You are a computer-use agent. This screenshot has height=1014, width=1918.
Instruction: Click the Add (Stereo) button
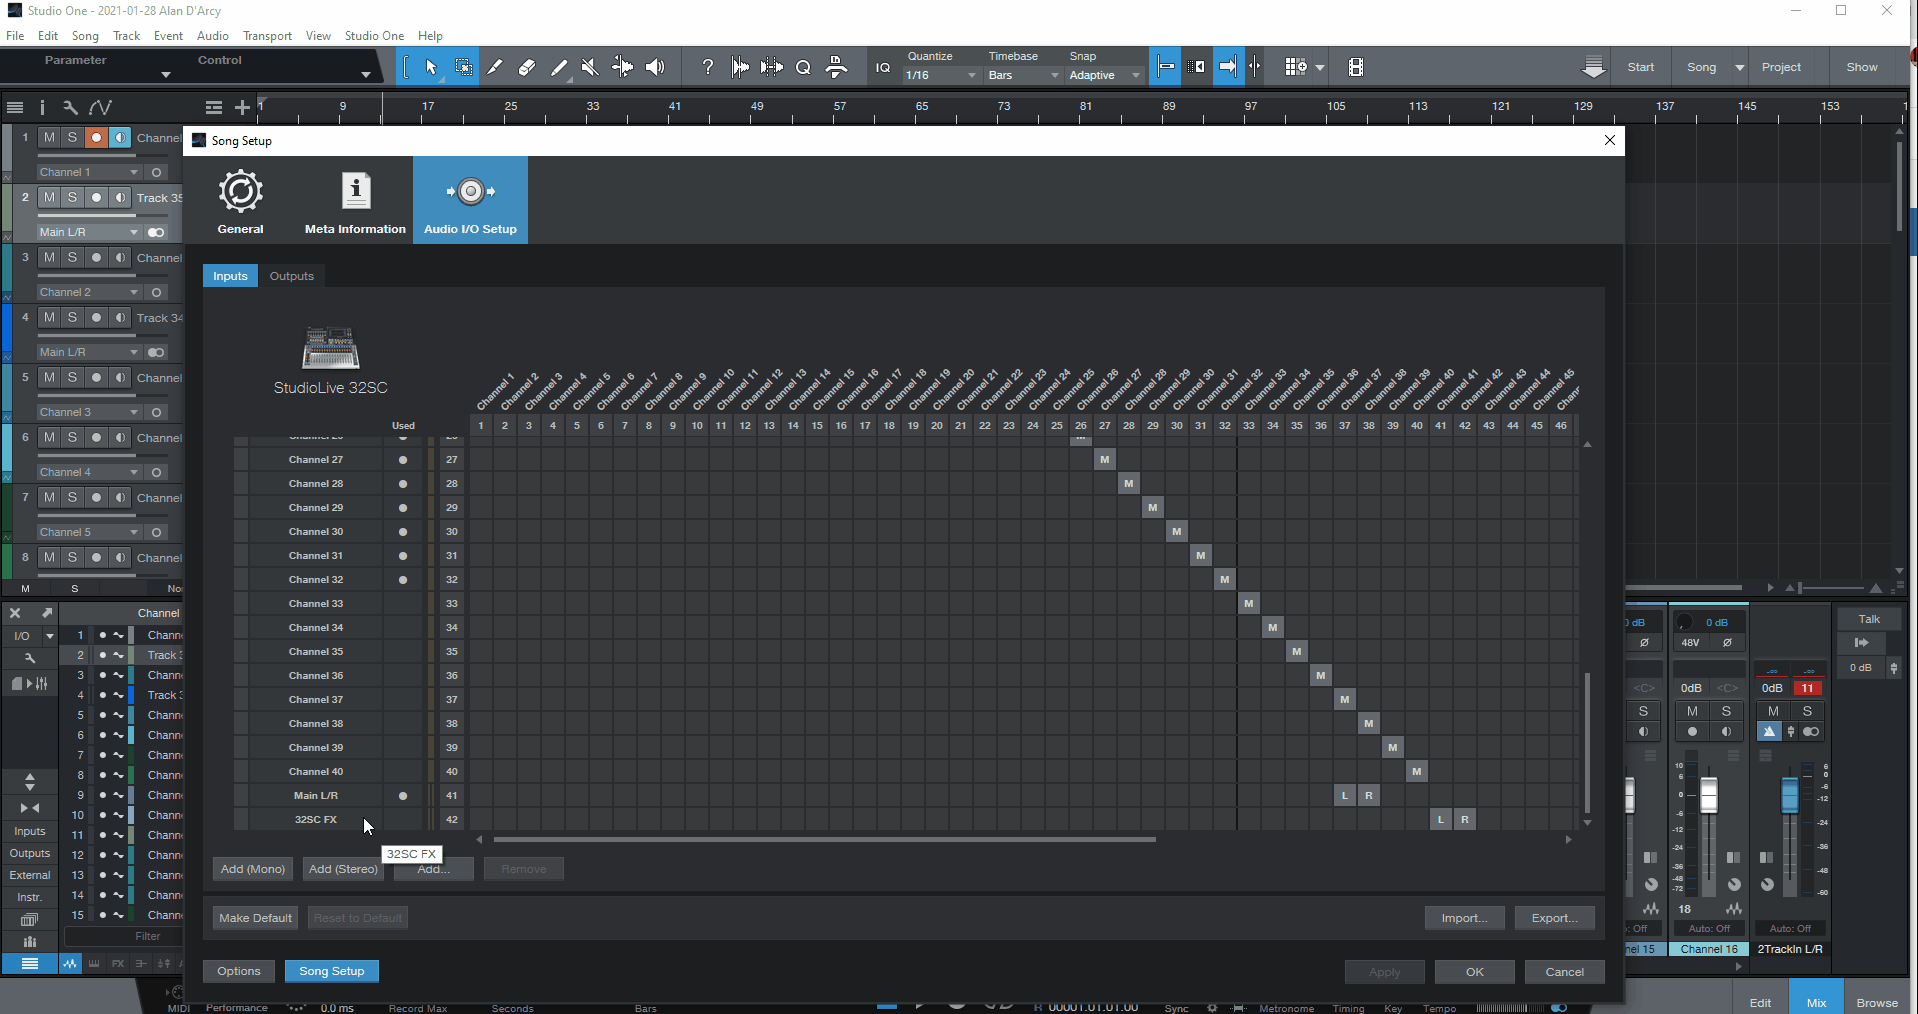click(x=342, y=869)
